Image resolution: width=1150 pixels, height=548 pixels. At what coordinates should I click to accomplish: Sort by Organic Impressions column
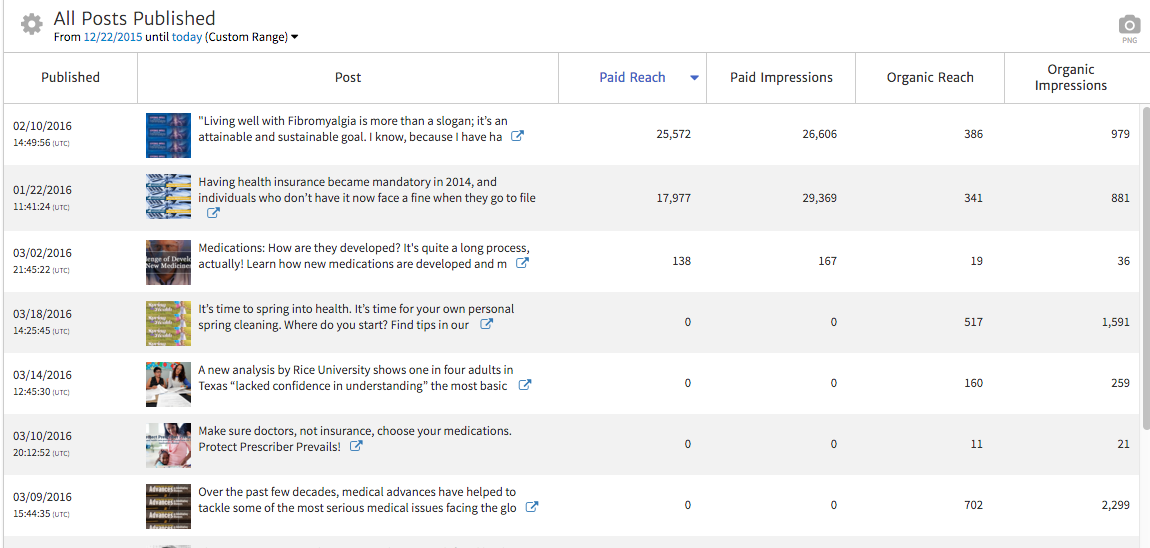[1070, 77]
